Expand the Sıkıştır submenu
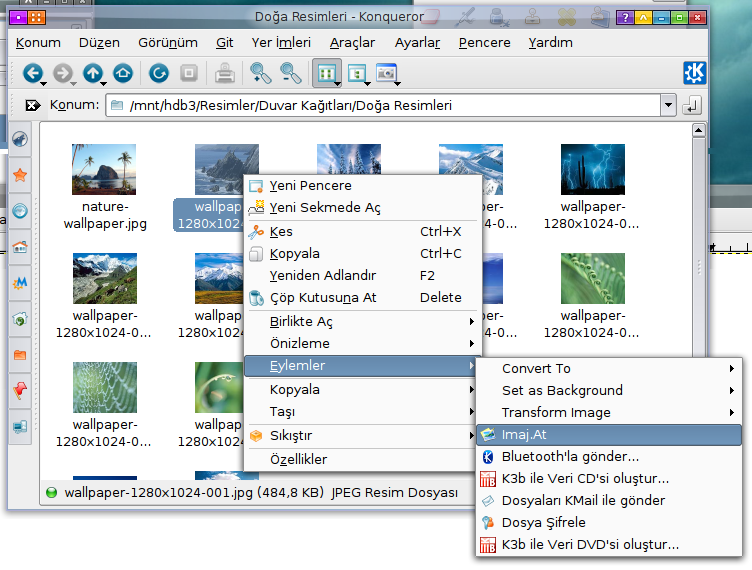 (x=362, y=436)
